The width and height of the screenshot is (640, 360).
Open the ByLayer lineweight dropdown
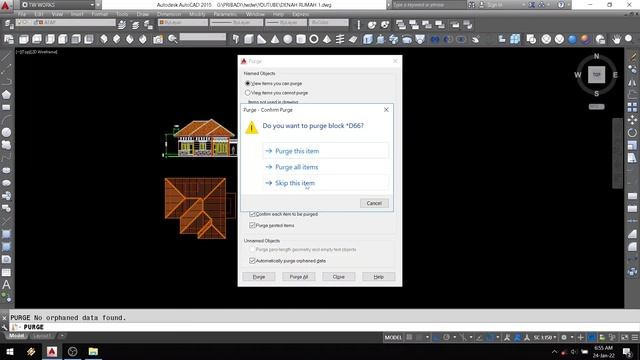[286, 22]
